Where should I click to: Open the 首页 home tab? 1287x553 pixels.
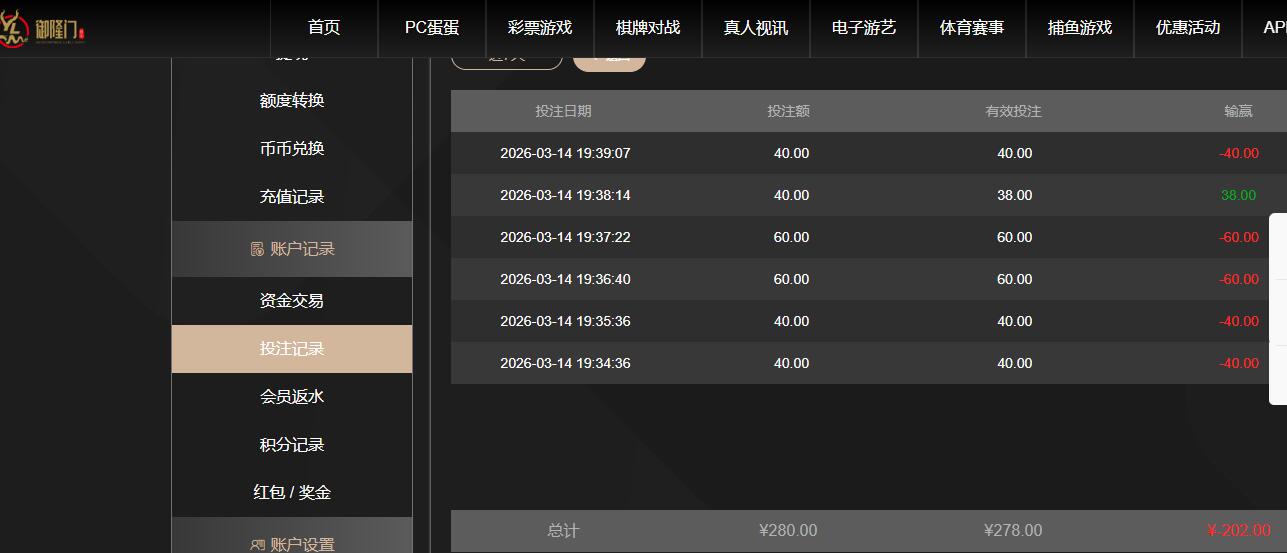(324, 28)
